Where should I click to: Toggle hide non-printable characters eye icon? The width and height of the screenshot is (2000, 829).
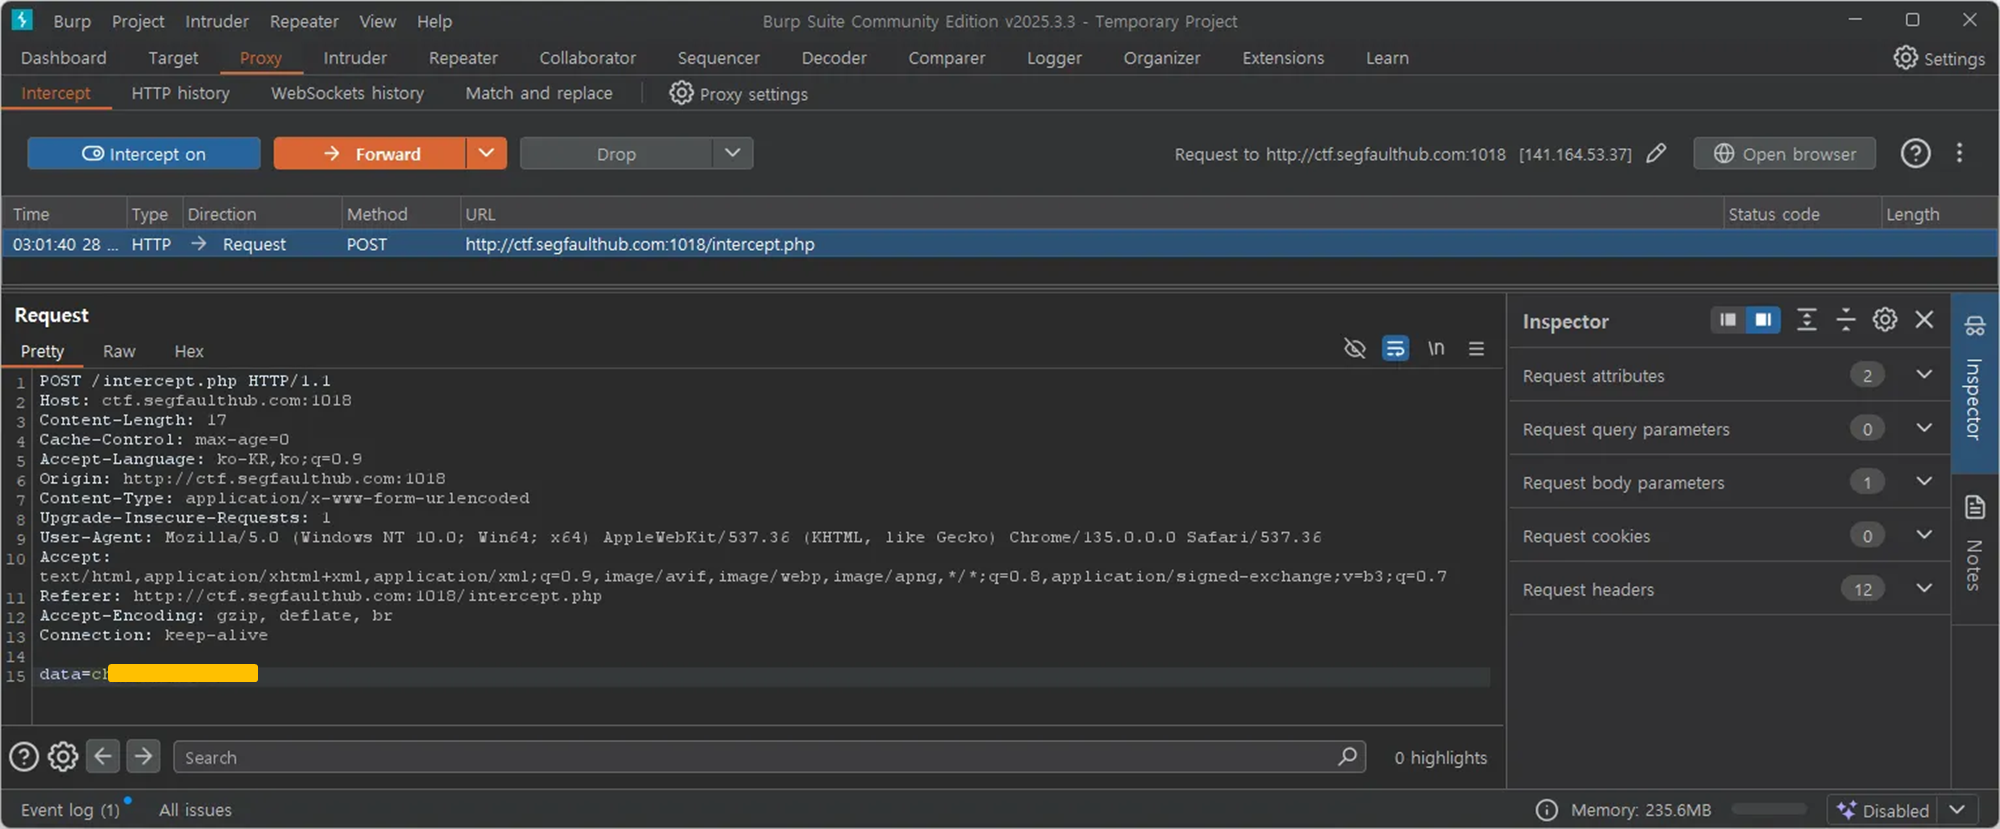point(1354,348)
